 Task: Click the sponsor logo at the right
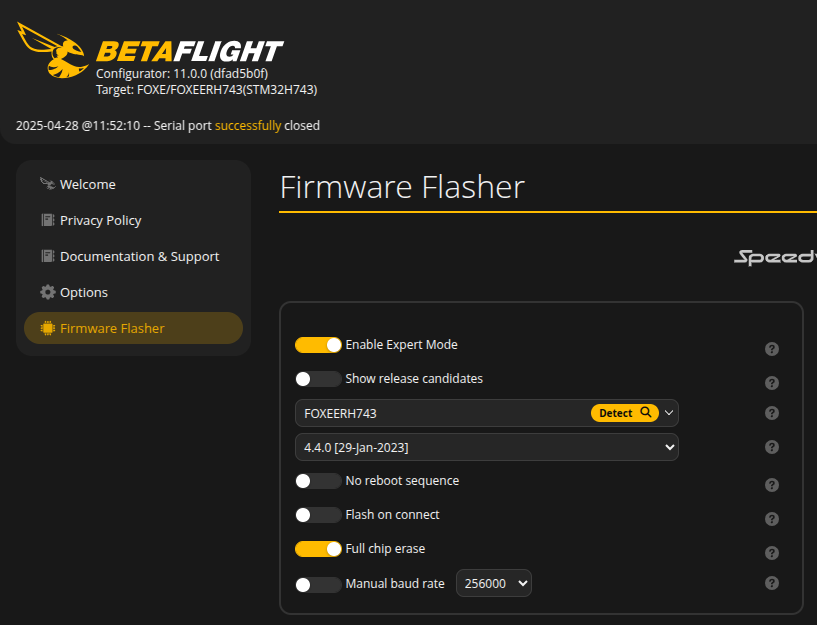point(775,257)
